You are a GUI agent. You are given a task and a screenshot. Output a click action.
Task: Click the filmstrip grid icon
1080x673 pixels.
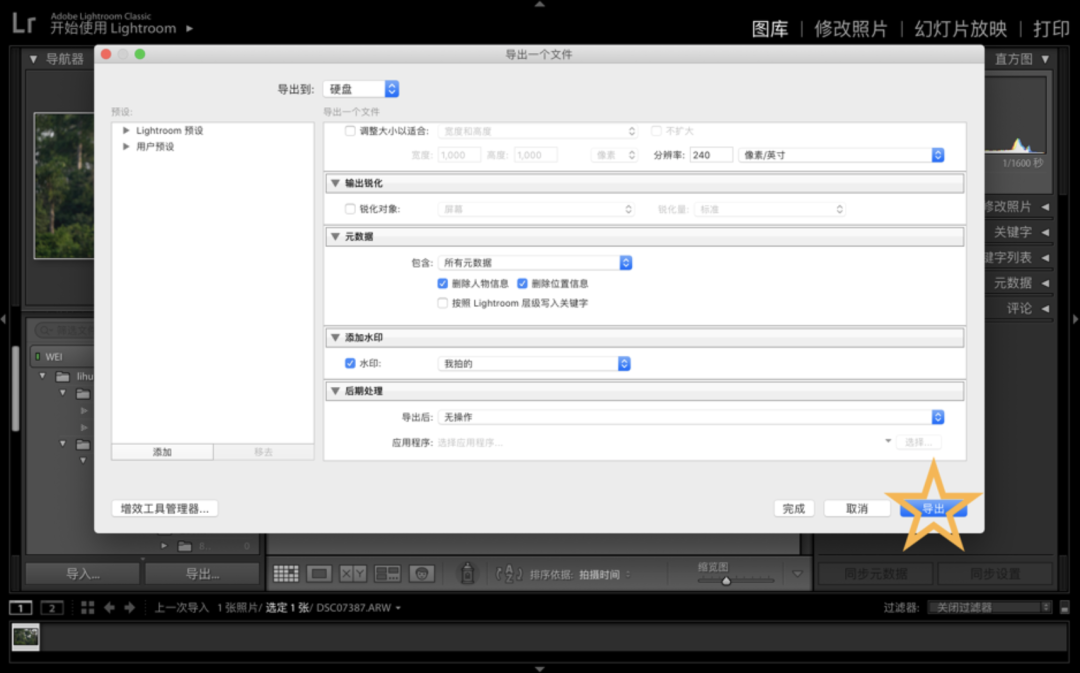coord(88,607)
